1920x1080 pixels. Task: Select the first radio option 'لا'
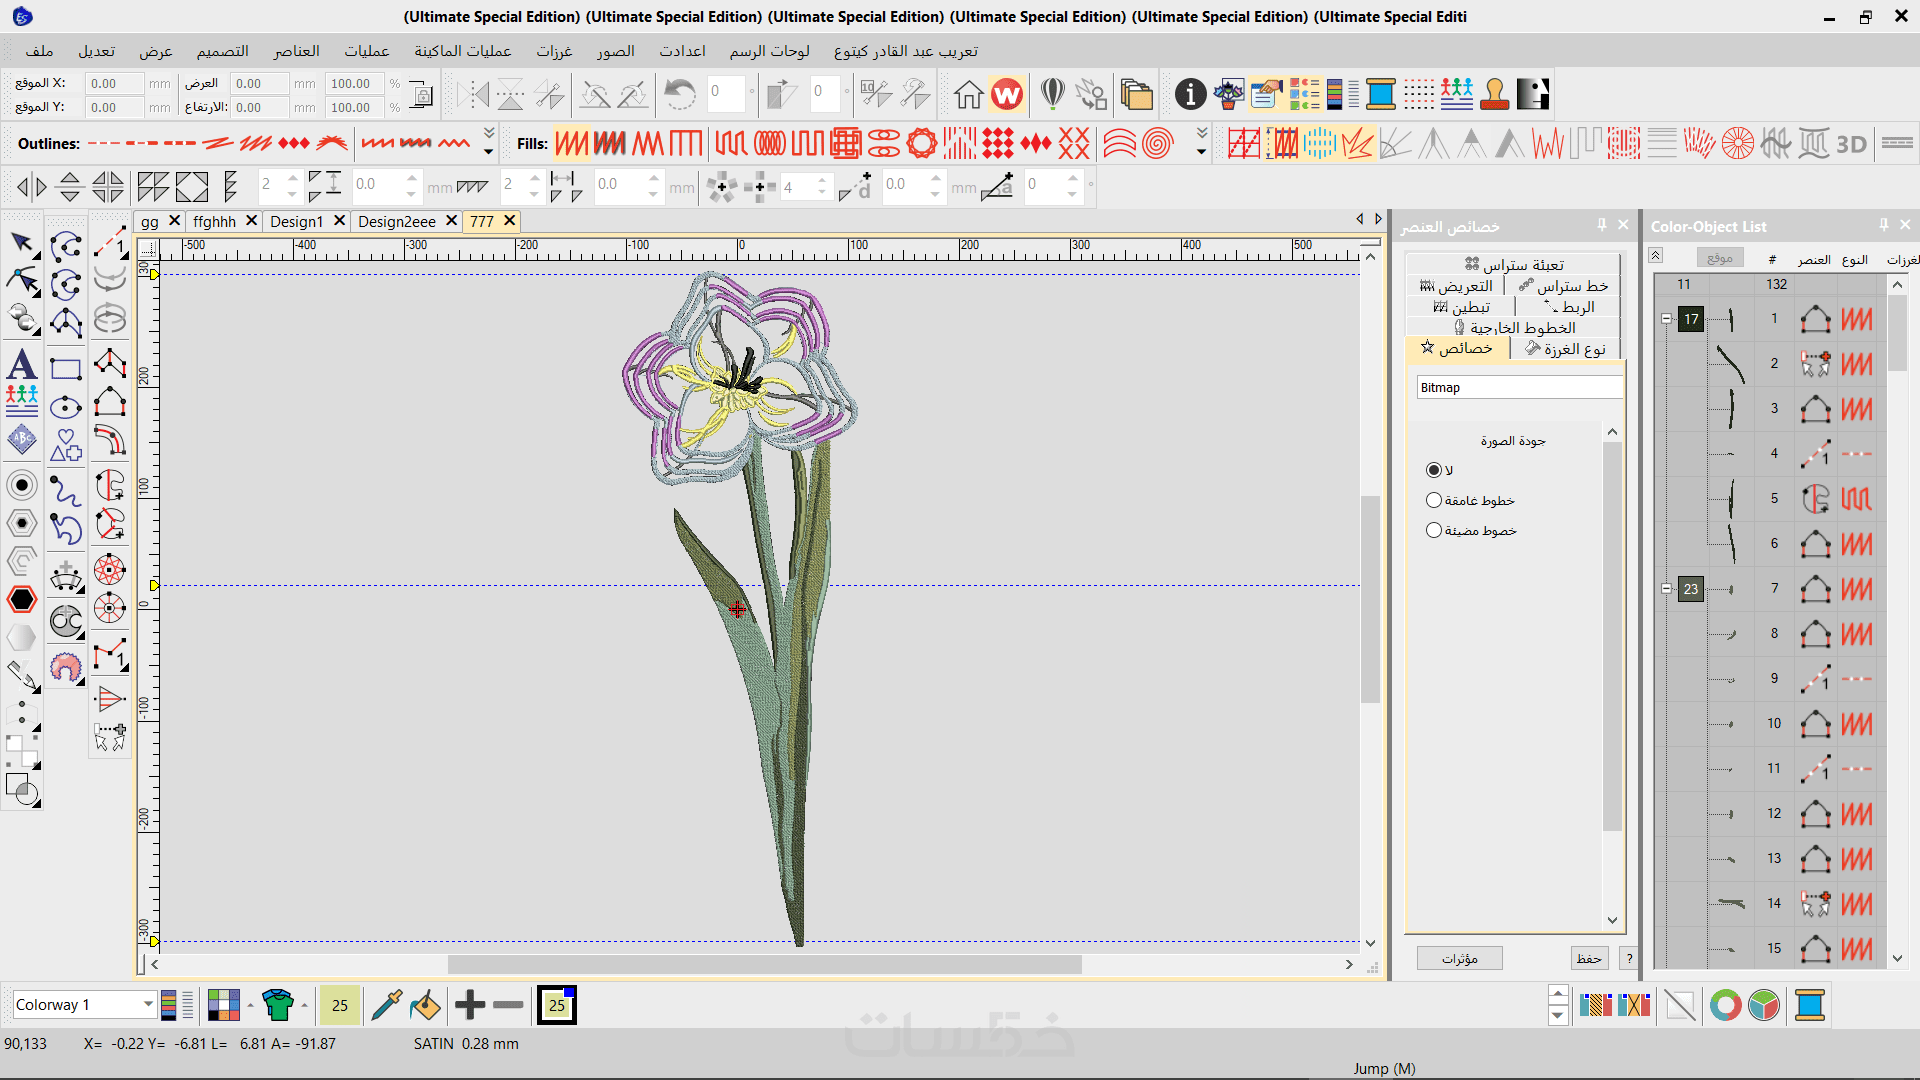pyautogui.click(x=1434, y=470)
